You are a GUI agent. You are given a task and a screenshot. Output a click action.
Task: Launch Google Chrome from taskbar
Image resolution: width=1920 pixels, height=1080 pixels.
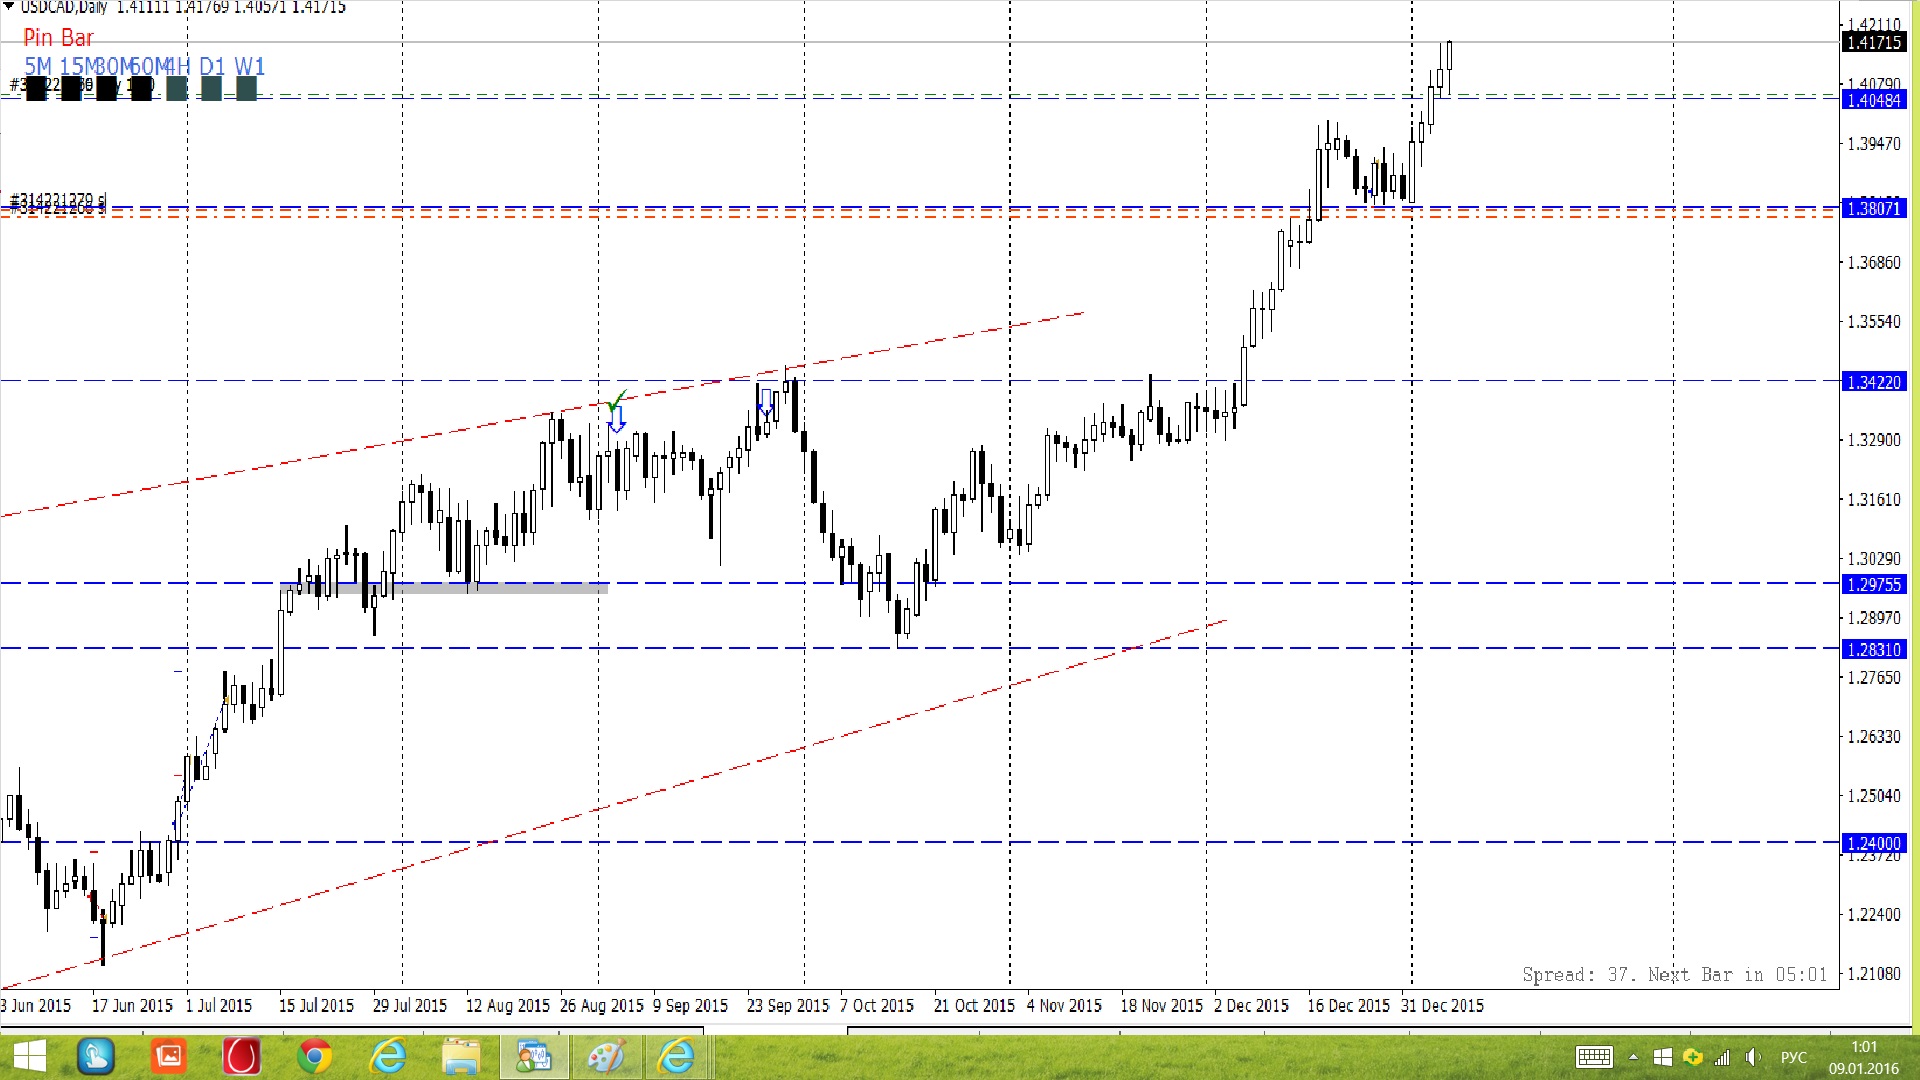point(314,1057)
